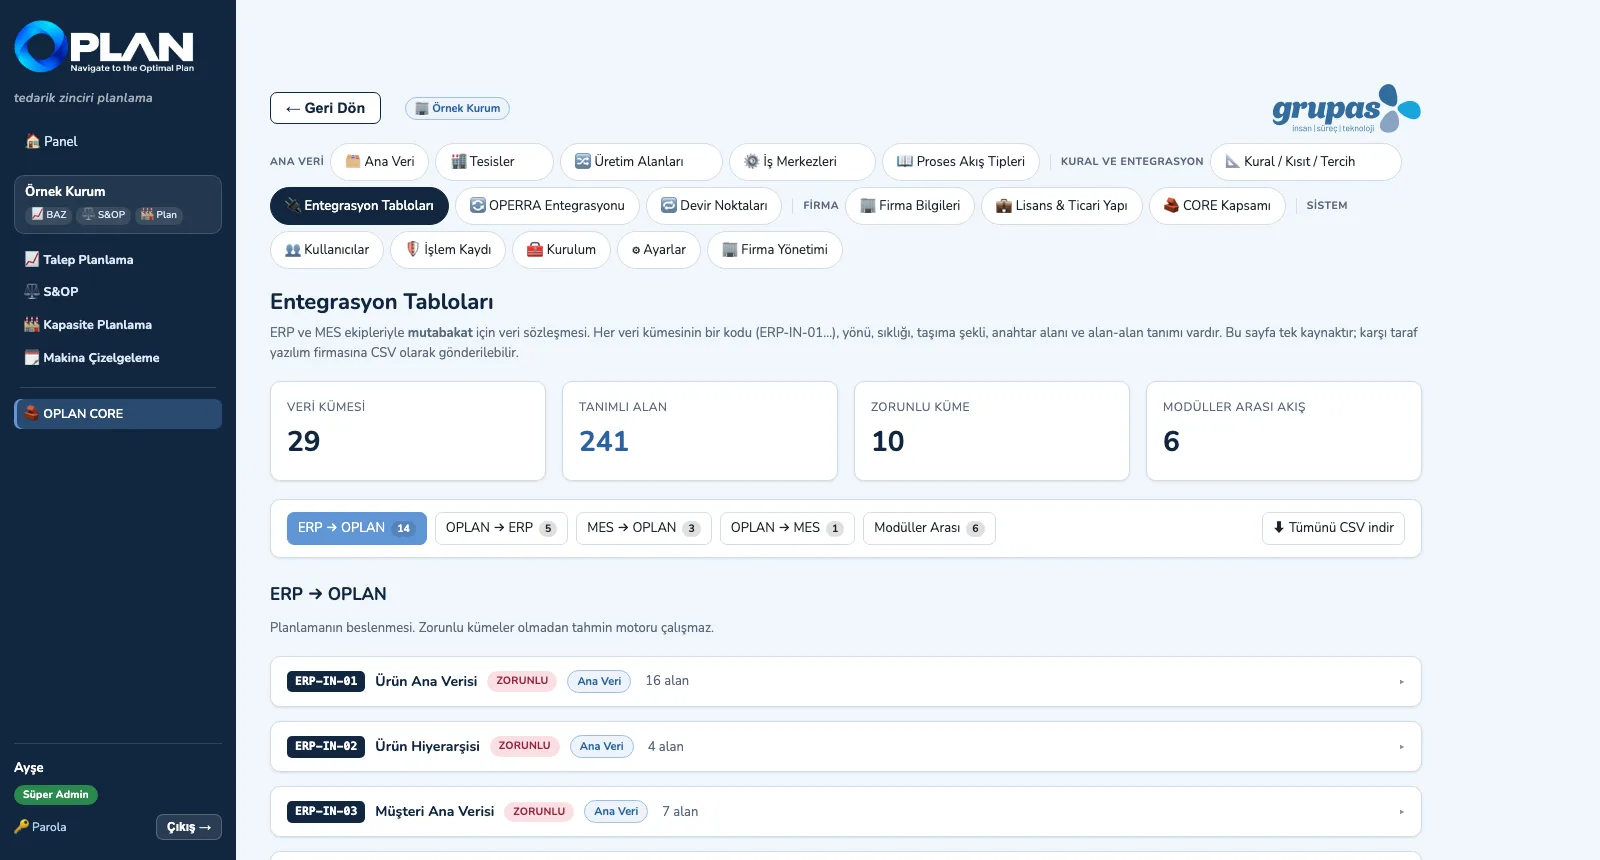The image size is (1600, 860).
Task: Log out using the Çıkış button
Action: (189, 827)
